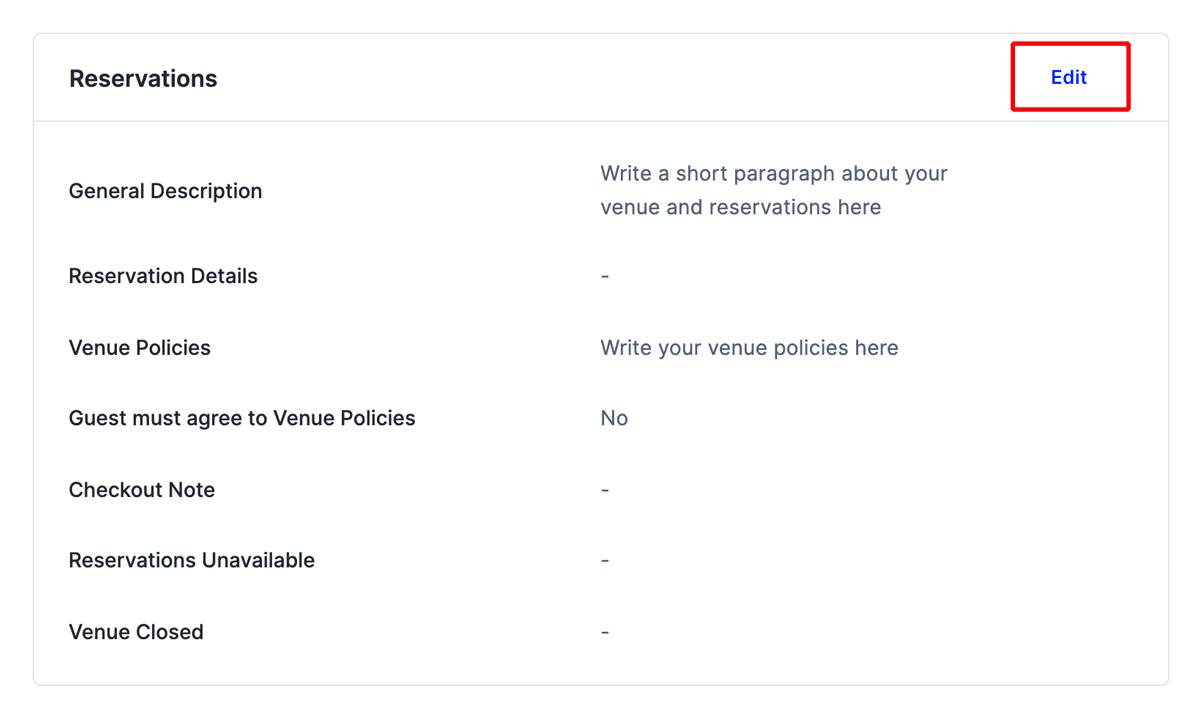Screen dimensions: 1200x715
Task: Click the Reservations section heading
Action: (143, 79)
